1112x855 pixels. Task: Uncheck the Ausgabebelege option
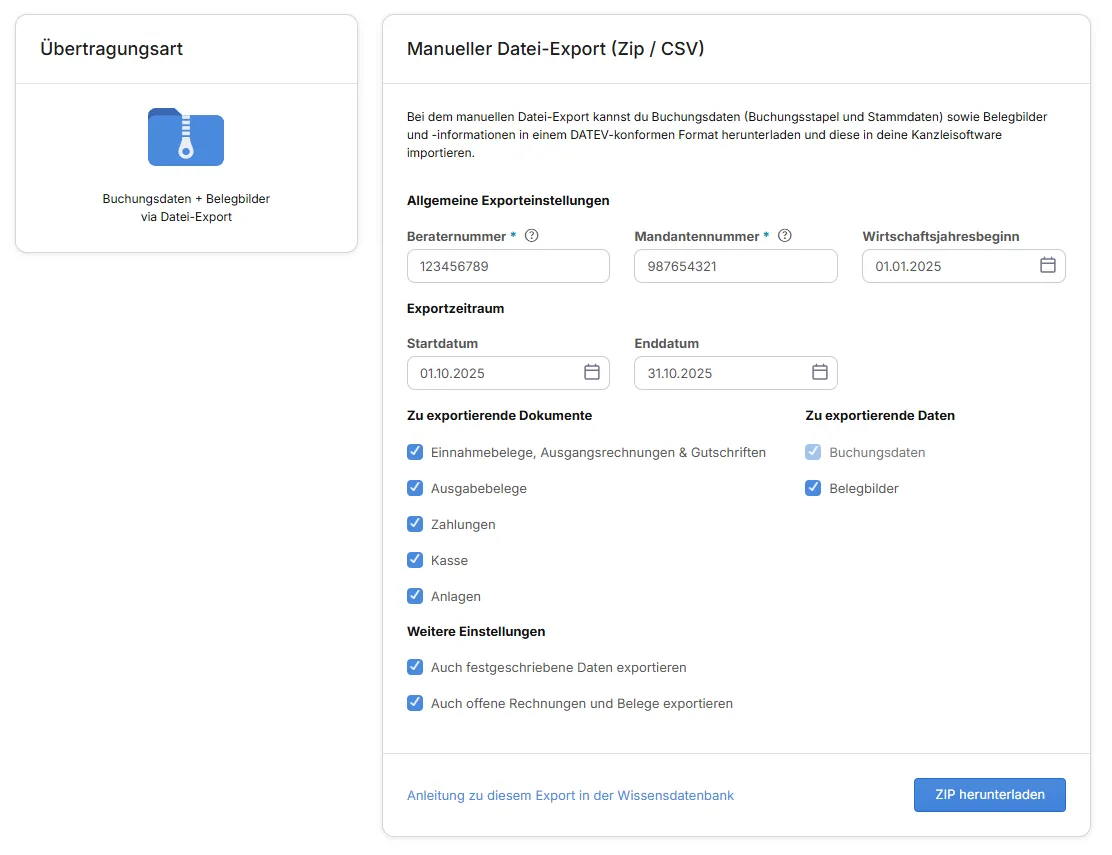415,488
